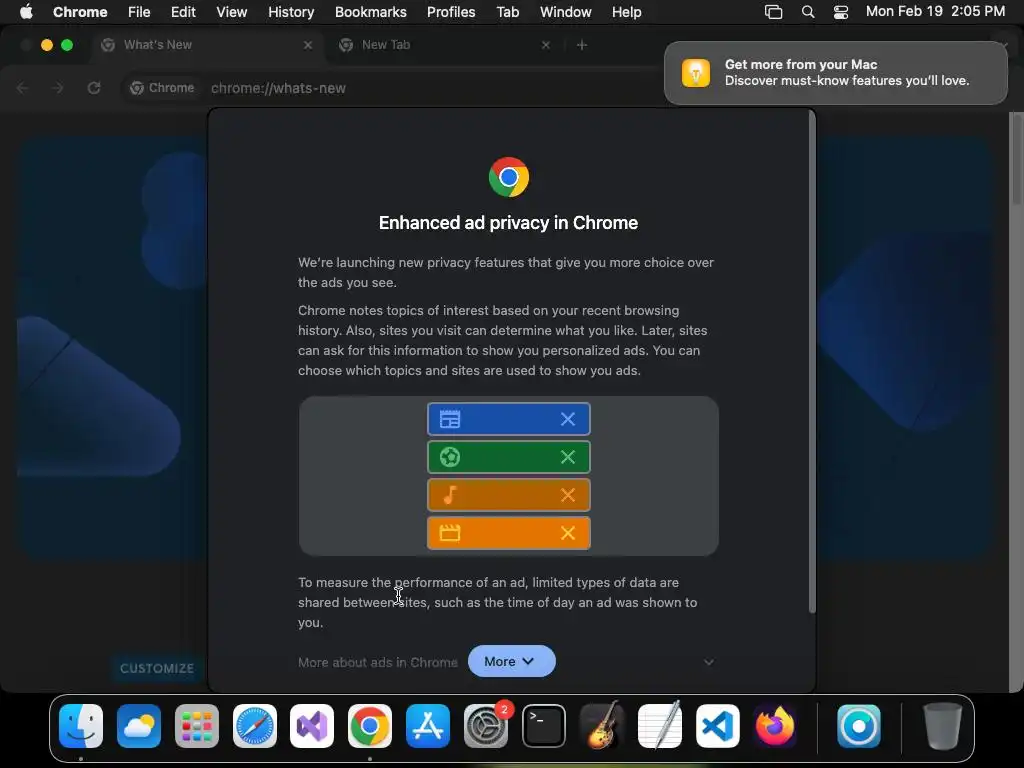Open the Window menu

(566, 12)
